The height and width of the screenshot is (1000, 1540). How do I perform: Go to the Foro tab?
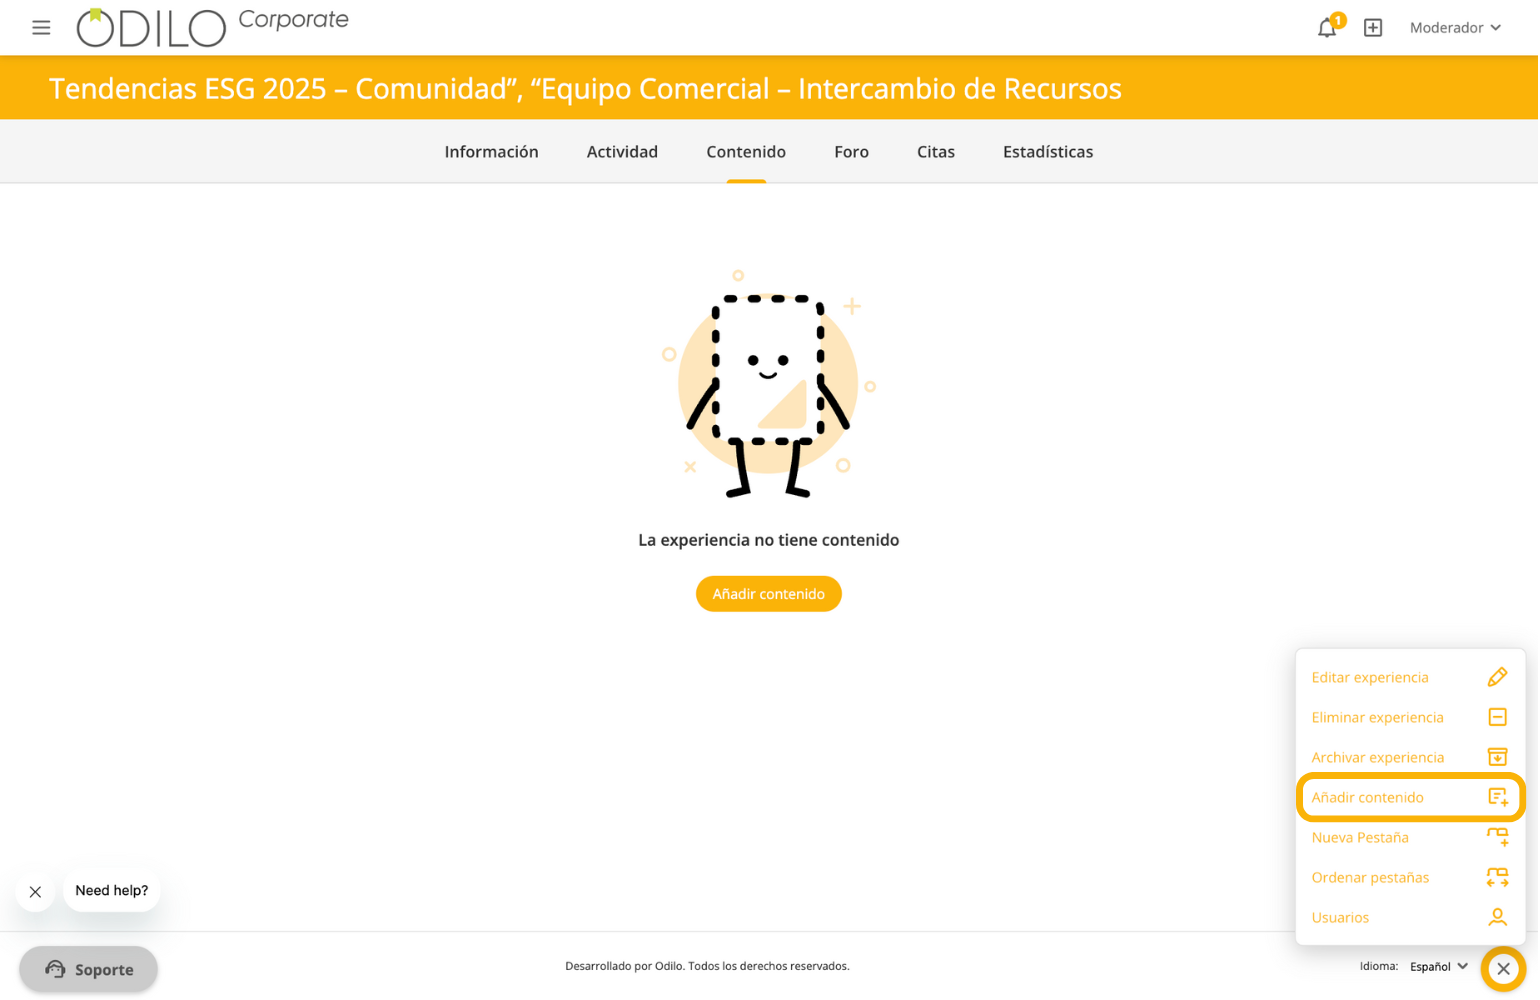tap(851, 152)
